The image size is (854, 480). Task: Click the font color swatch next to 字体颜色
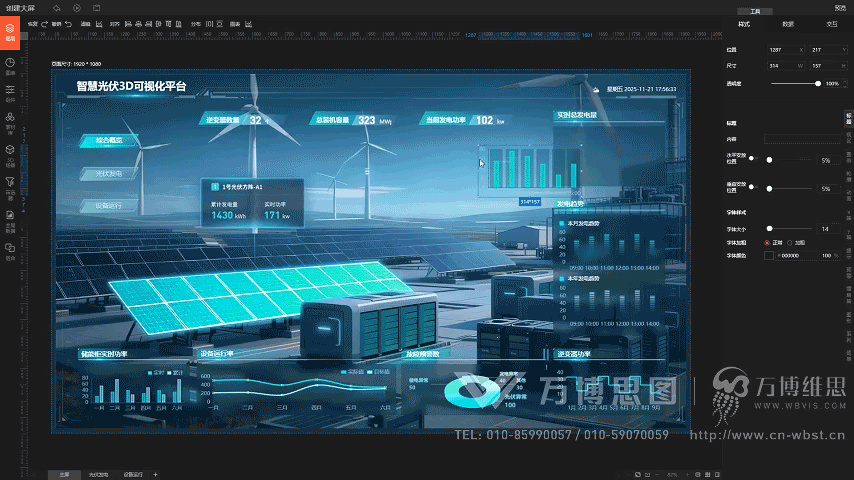coord(769,256)
